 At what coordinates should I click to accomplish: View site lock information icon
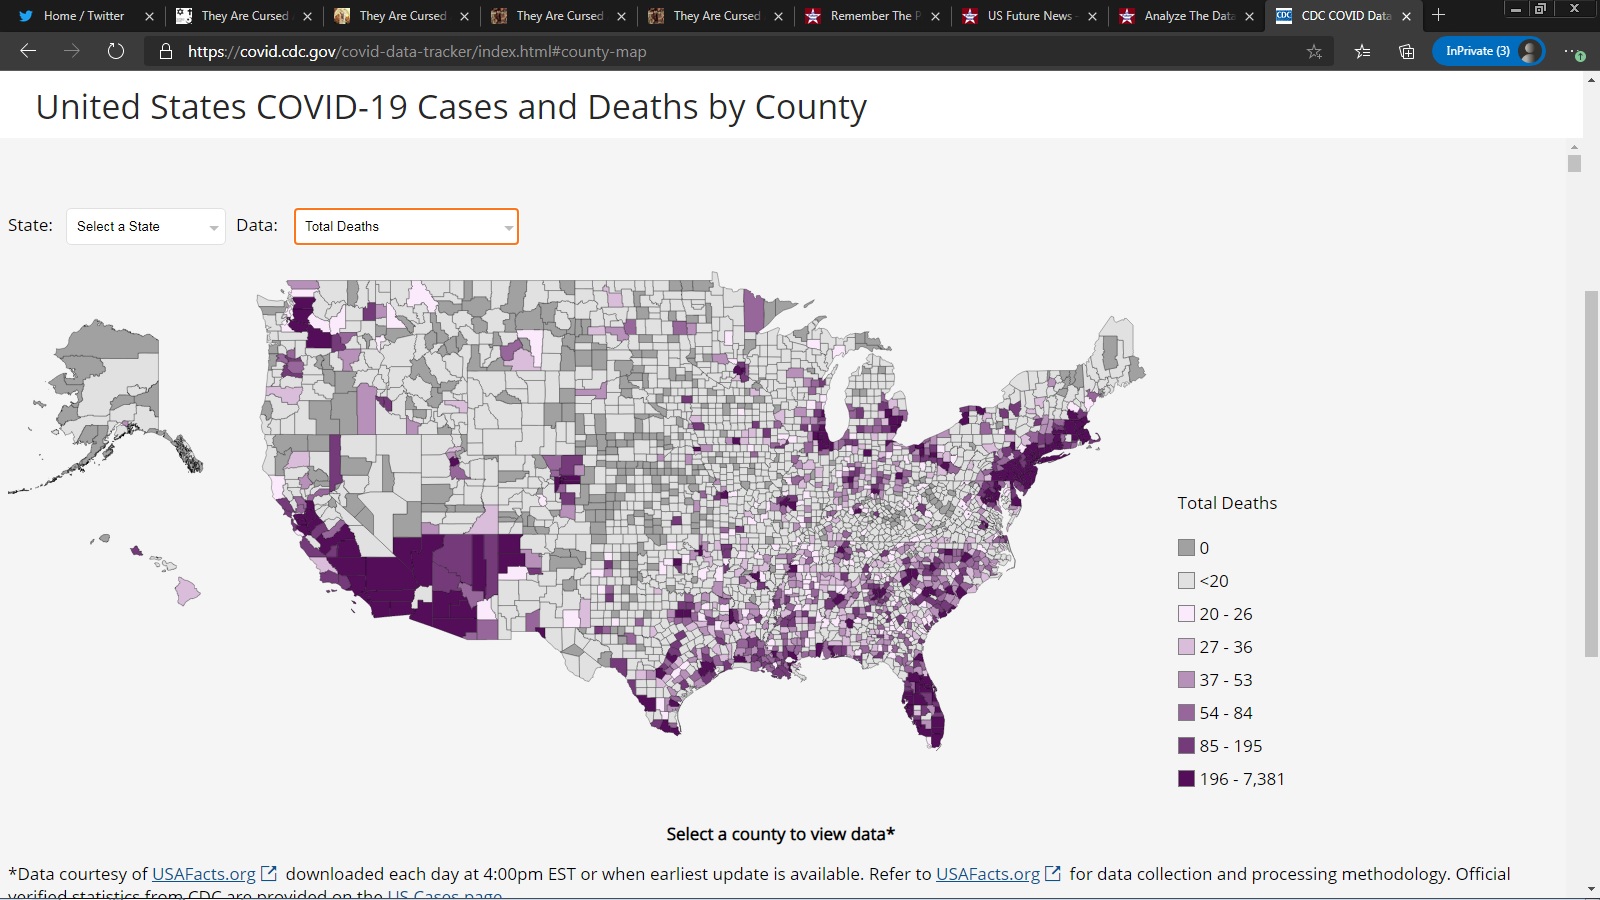(x=166, y=52)
